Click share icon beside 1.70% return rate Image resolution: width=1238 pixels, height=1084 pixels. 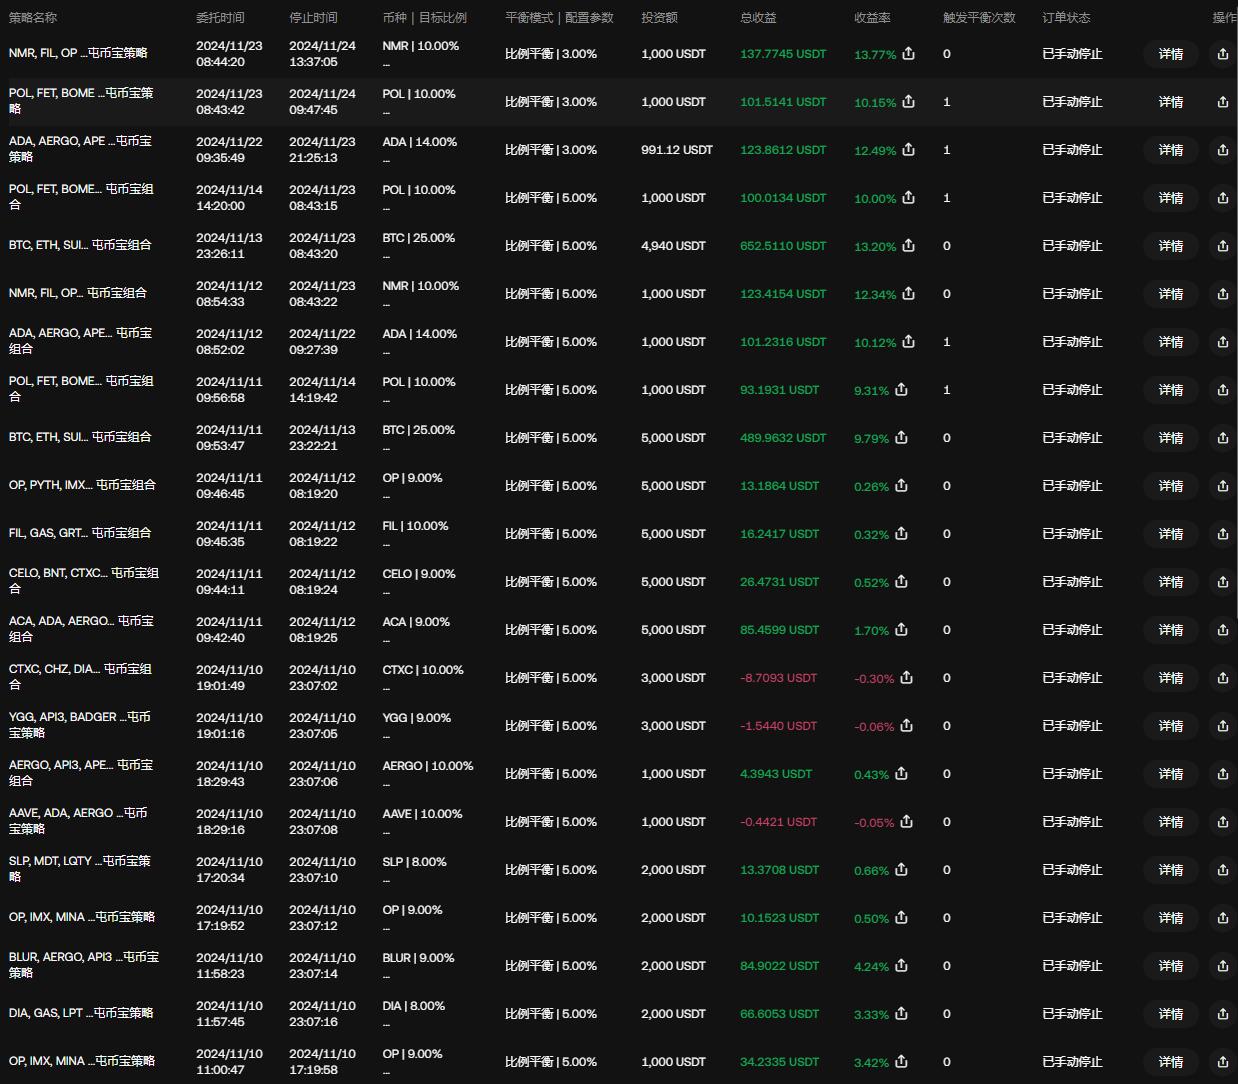901,629
